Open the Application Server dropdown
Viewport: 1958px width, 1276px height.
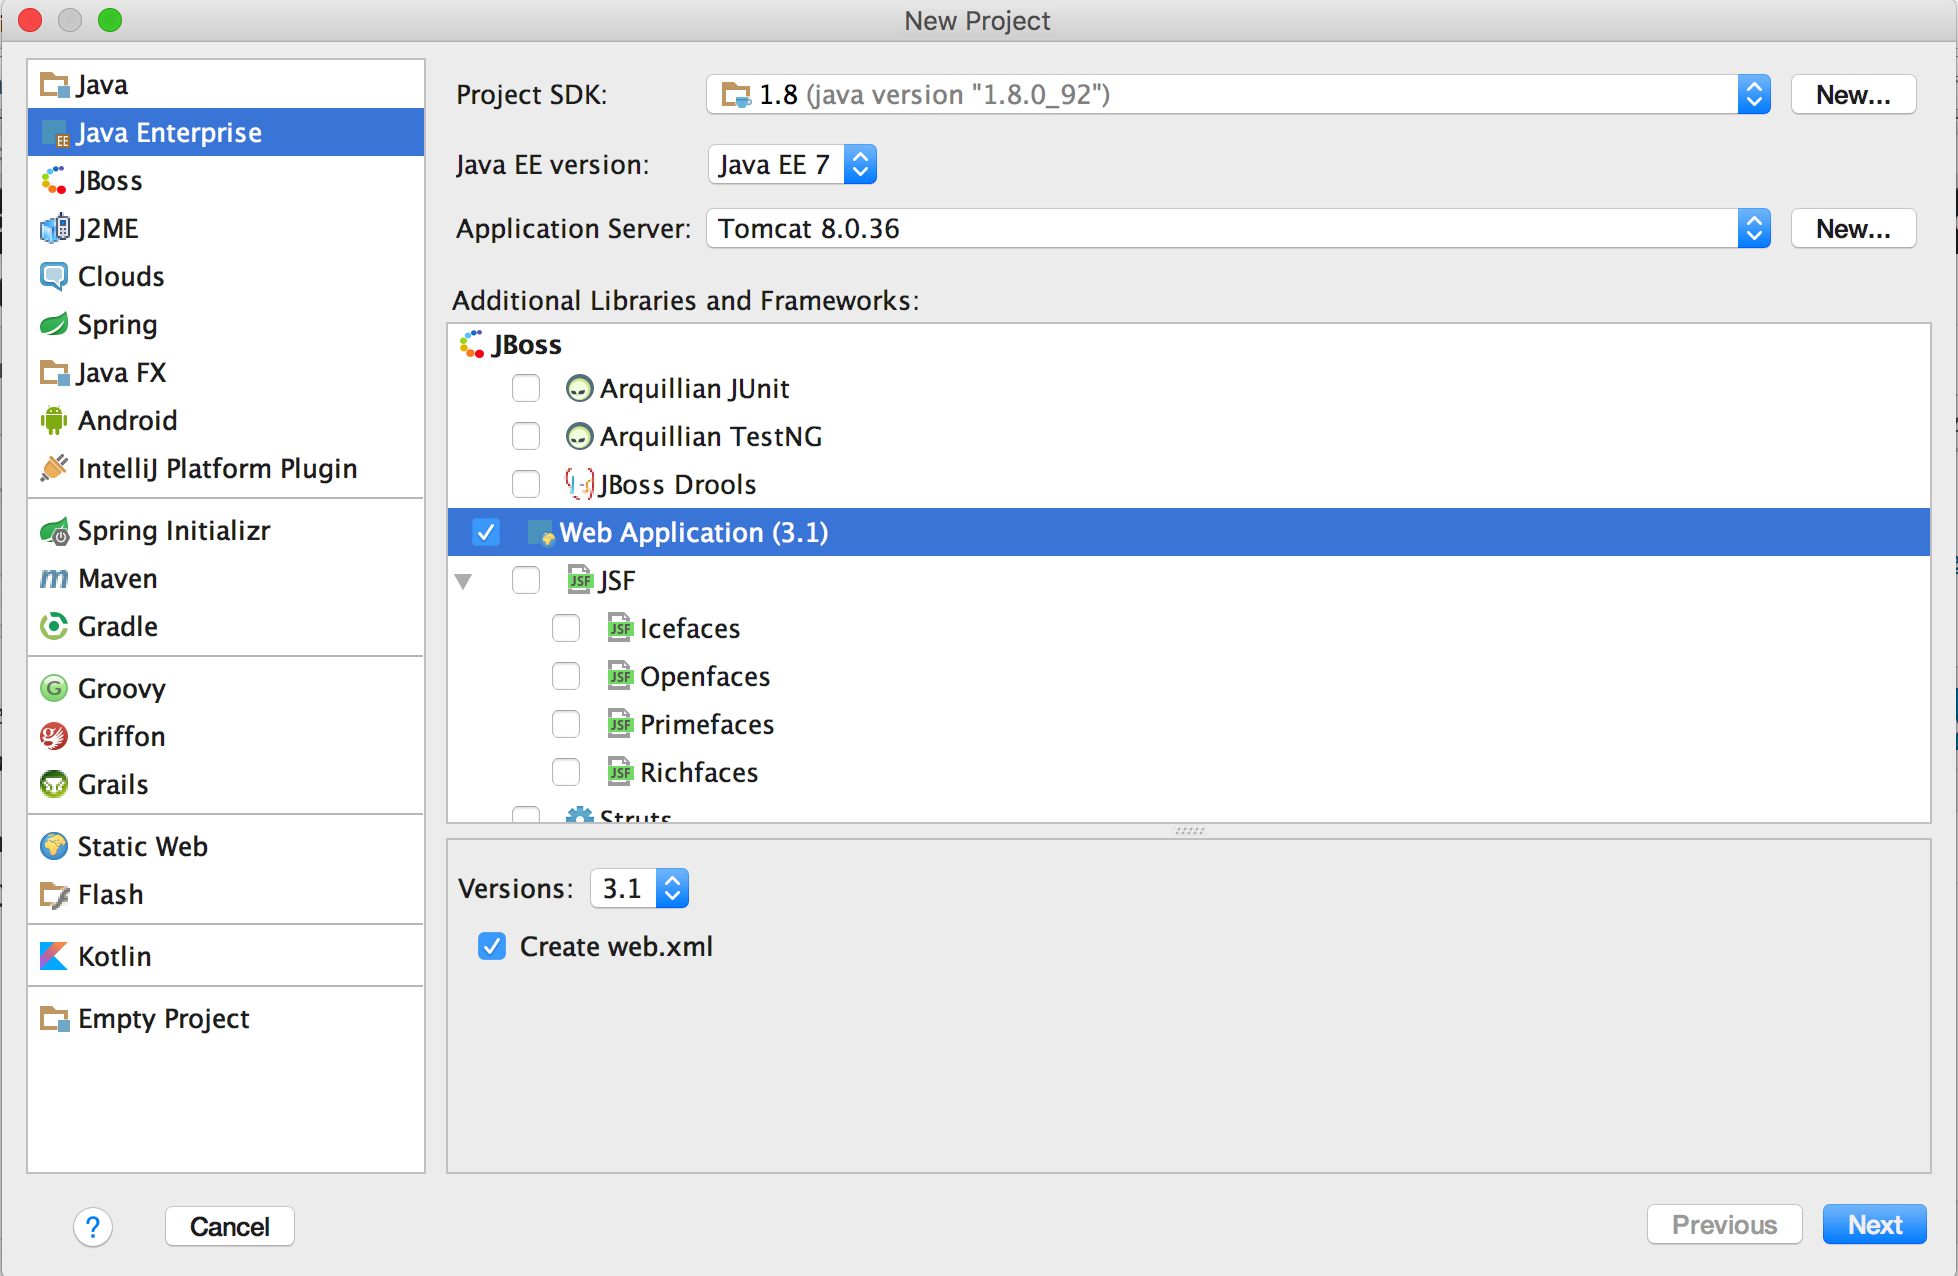pyautogui.click(x=1238, y=229)
